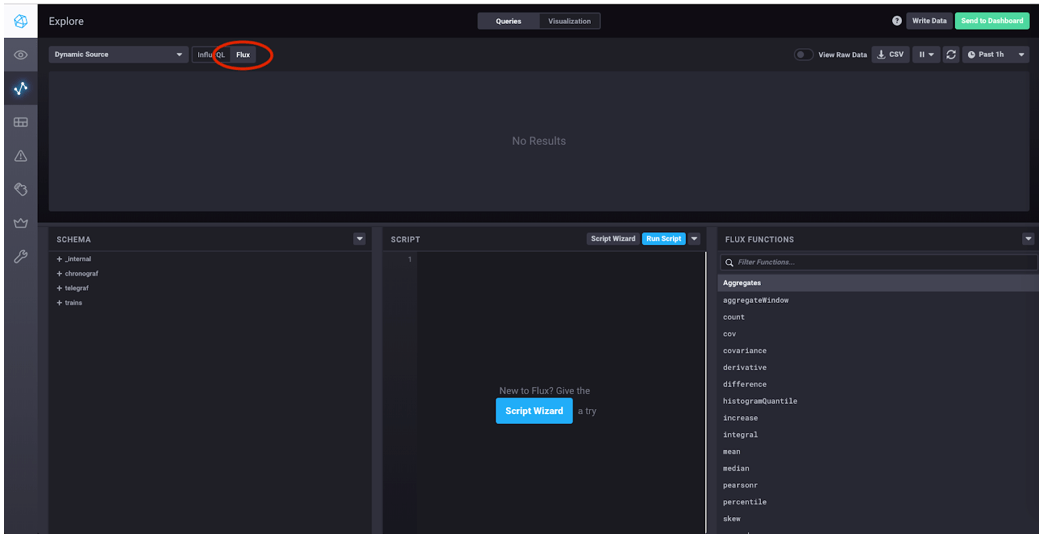Open the Status page eye icon

tap(20, 54)
